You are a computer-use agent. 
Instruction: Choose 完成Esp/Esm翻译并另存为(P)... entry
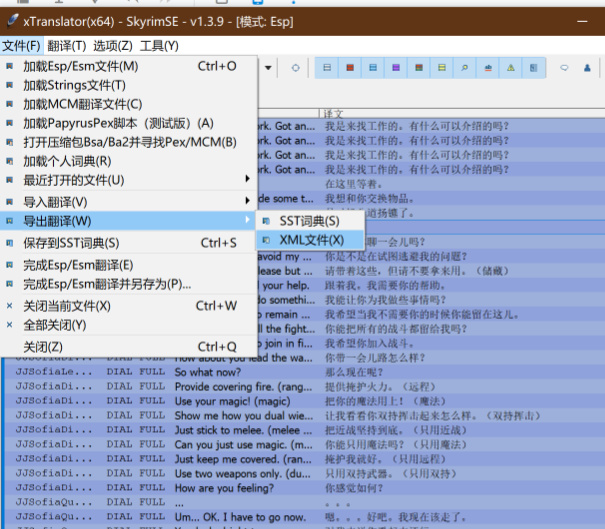tap(128, 284)
